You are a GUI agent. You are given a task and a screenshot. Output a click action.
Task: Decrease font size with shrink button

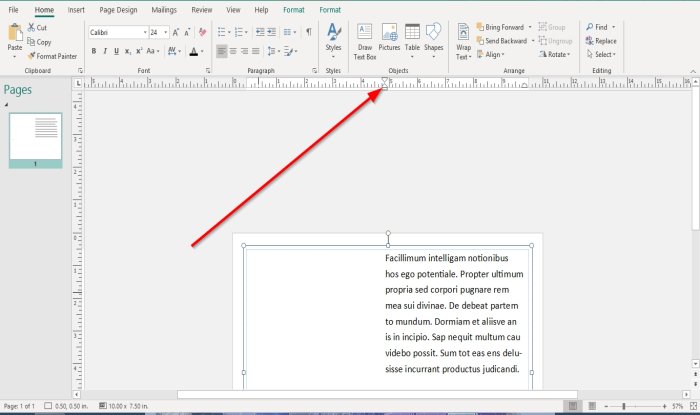tap(188, 32)
